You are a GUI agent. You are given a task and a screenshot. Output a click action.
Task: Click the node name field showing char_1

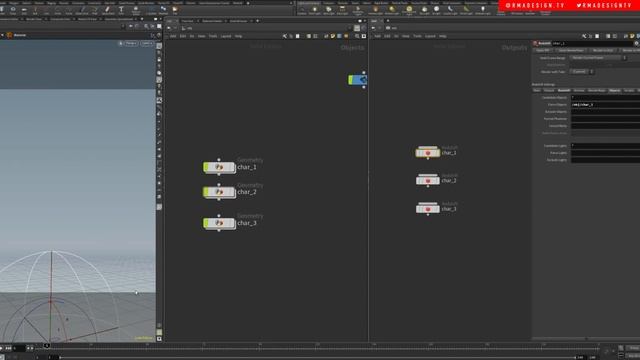[592, 43]
